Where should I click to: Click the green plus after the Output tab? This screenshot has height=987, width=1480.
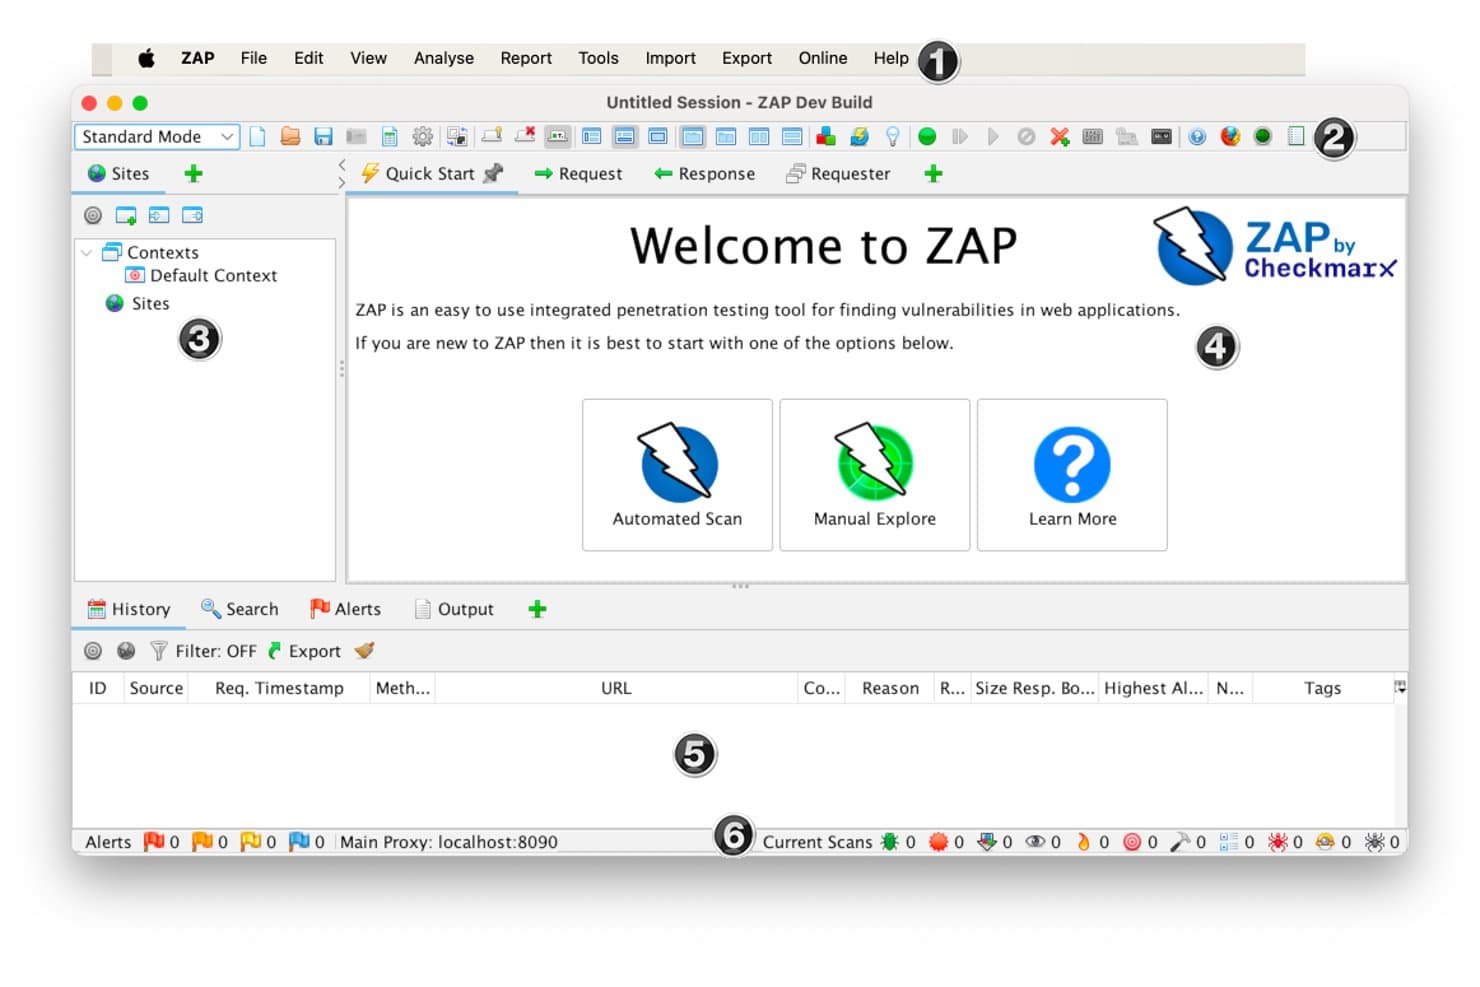[x=537, y=609]
